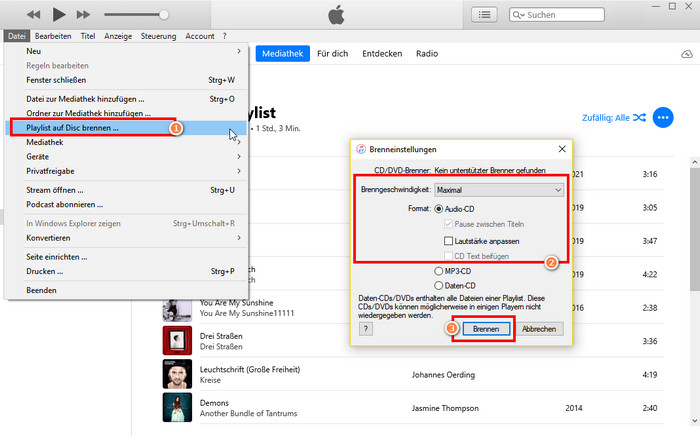Viewport: 700px width, 436px height.
Task: Click artist Johannes Oerding
Action: tap(443, 375)
